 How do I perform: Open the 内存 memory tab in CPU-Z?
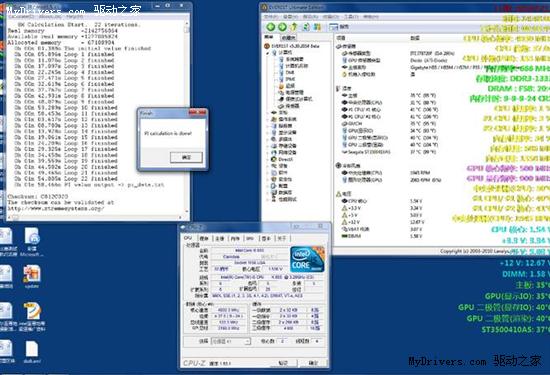point(235,239)
